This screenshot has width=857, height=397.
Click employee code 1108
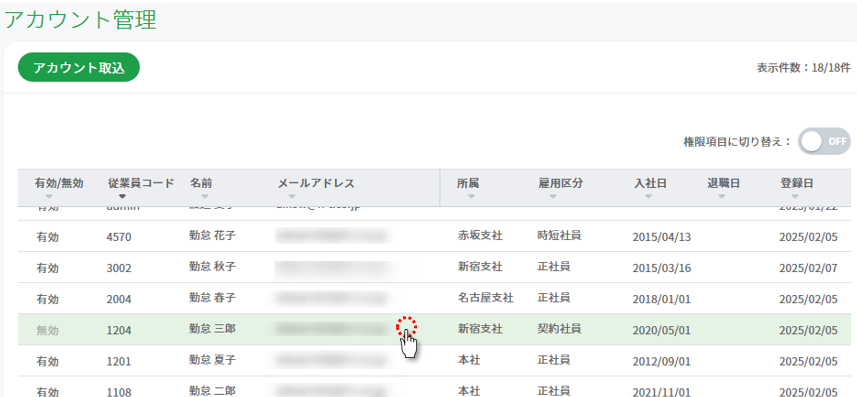click(x=119, y=392)
